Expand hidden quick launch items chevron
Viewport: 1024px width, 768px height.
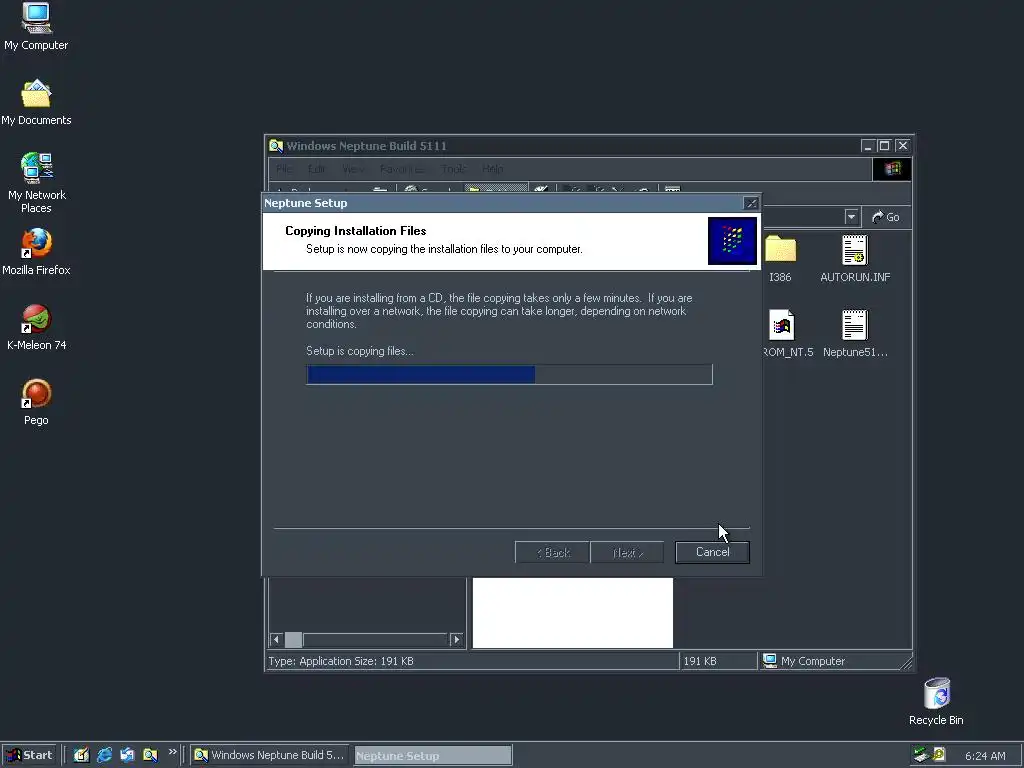click(172, 752)
